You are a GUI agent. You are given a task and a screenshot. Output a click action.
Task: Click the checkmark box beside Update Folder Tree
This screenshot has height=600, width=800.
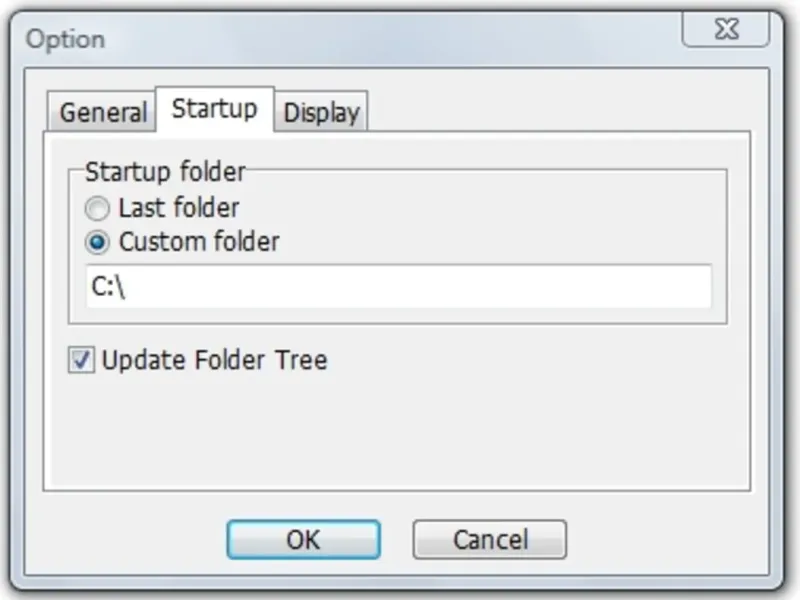(82, 360)
